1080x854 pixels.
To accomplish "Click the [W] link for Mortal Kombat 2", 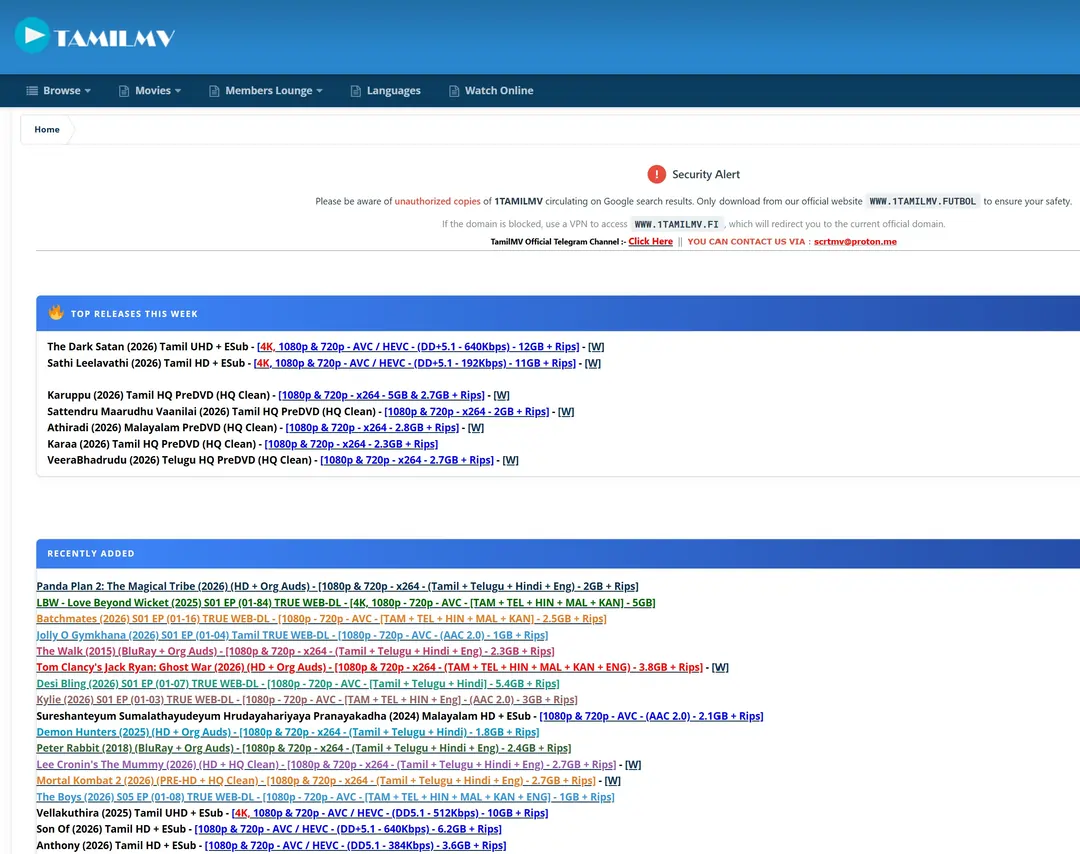I will click(x=612, y=780).
